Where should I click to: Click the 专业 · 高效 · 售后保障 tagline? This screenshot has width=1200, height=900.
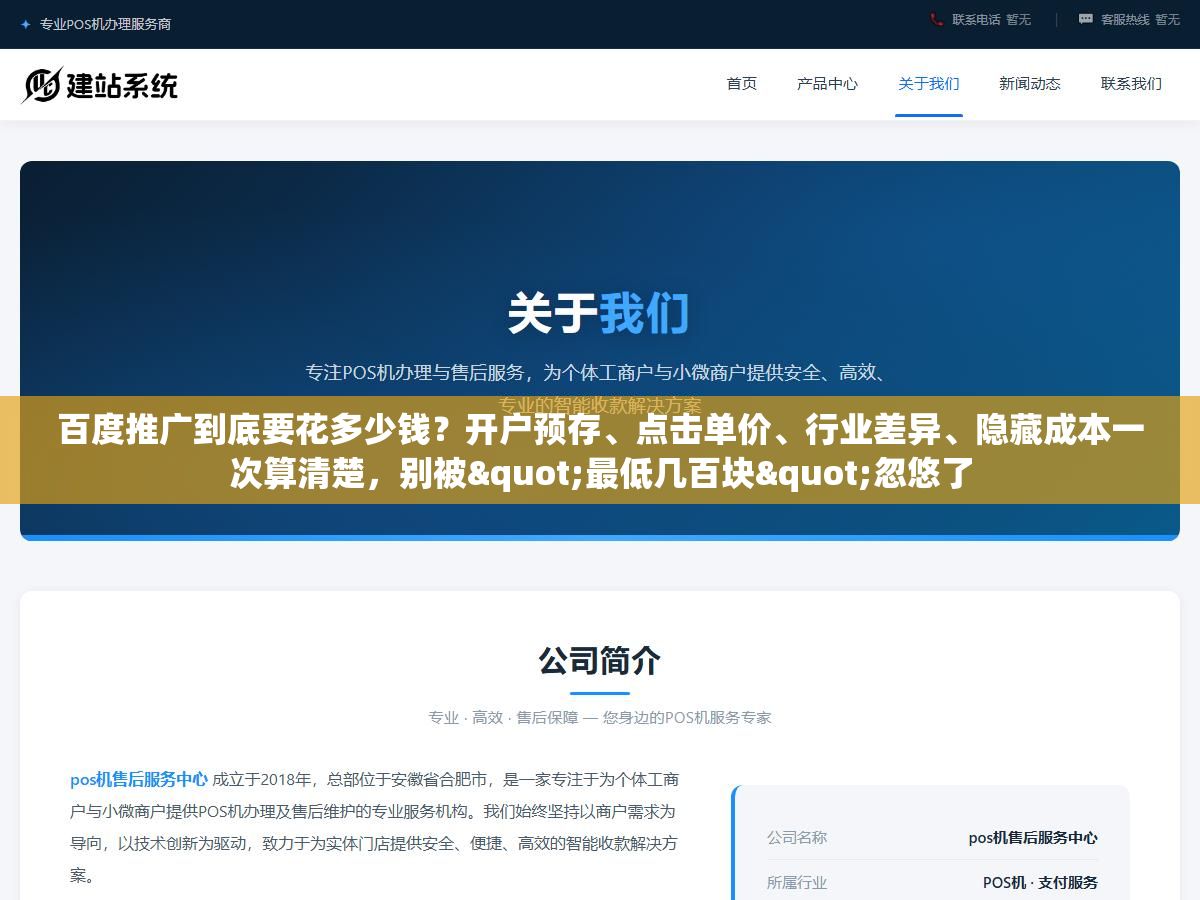[600, 717]
